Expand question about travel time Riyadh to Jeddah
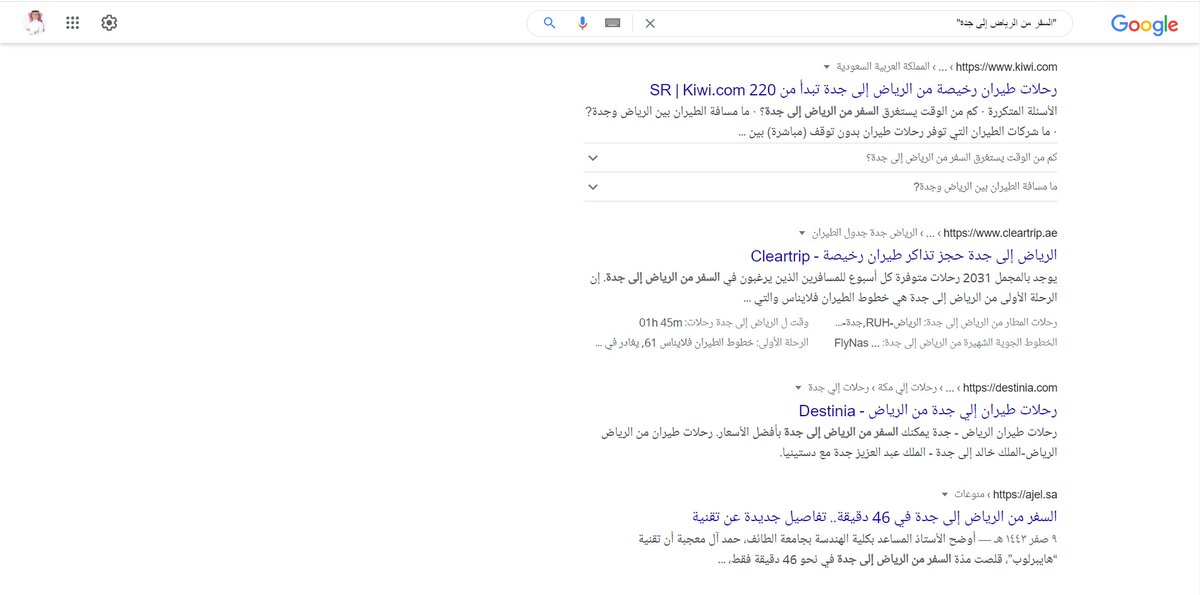This screenshot has width=1200, height=595. 821,158
